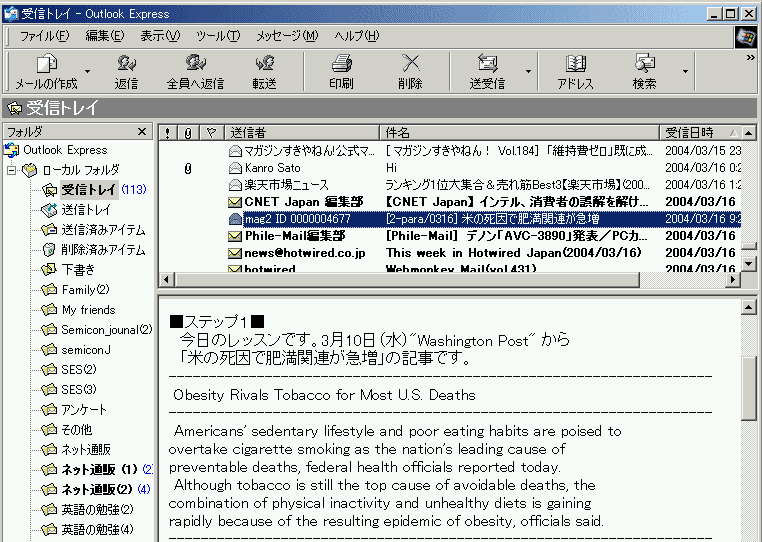Open the ファイル(F) menu

click(x=44, y=36)
